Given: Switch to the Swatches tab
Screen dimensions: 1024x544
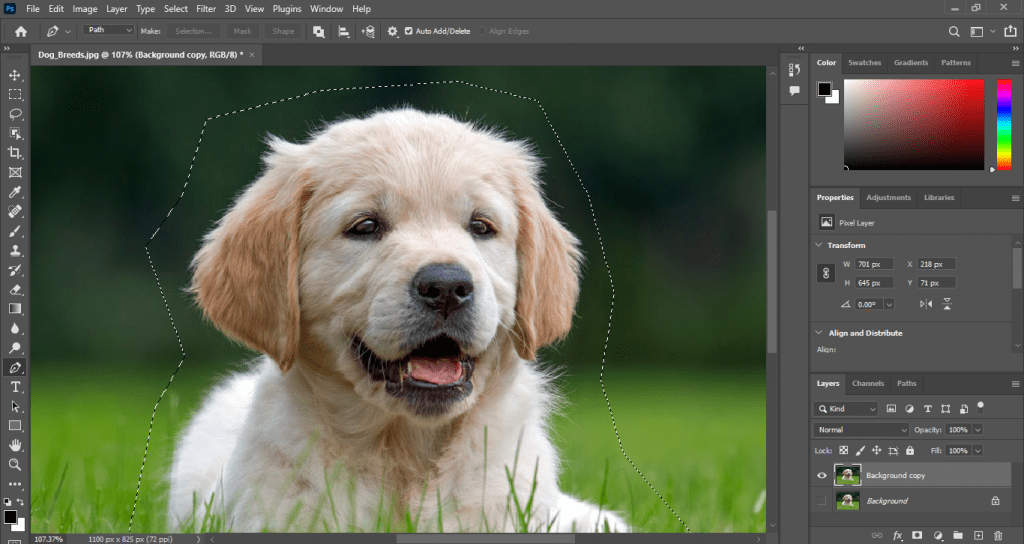Looking at the screenshot, I should tap(865, 63).
